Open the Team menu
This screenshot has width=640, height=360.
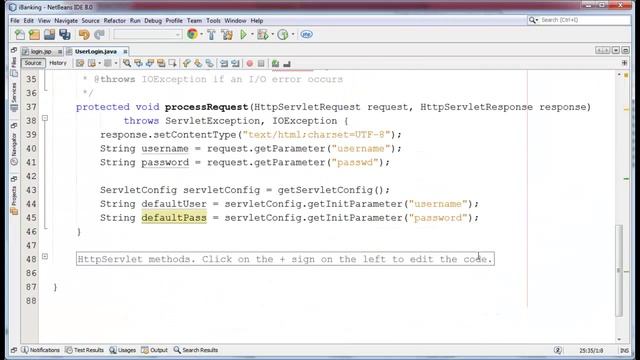click(194, 20)
